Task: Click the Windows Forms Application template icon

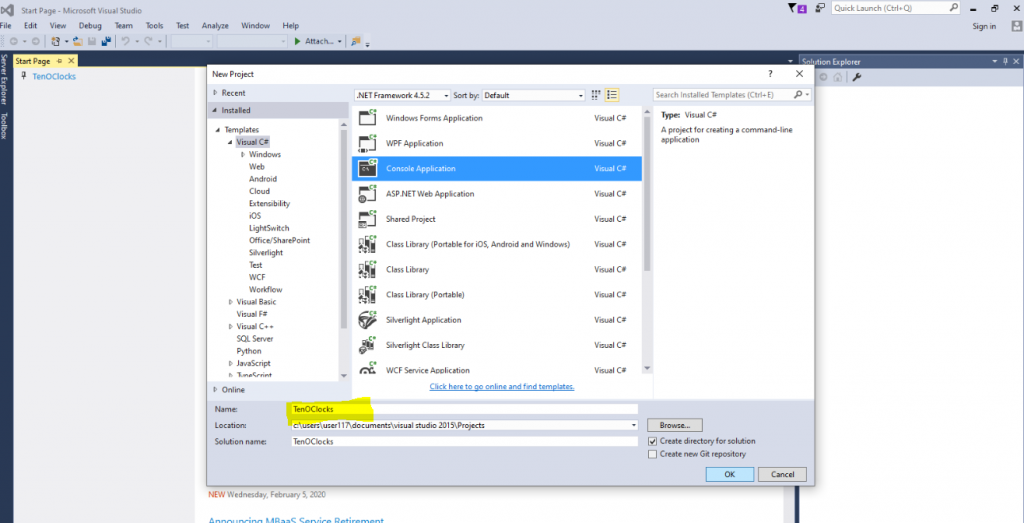Action: click(368, 118)
